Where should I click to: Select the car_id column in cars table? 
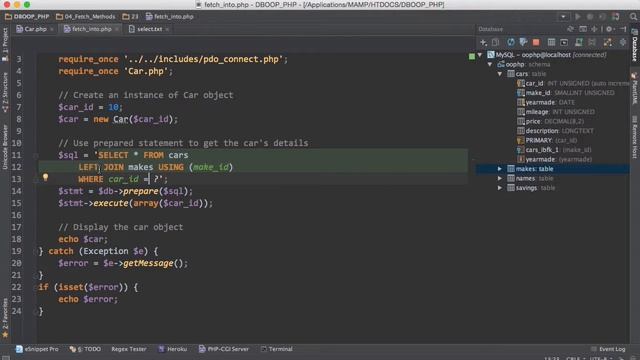tap(573, 83)
